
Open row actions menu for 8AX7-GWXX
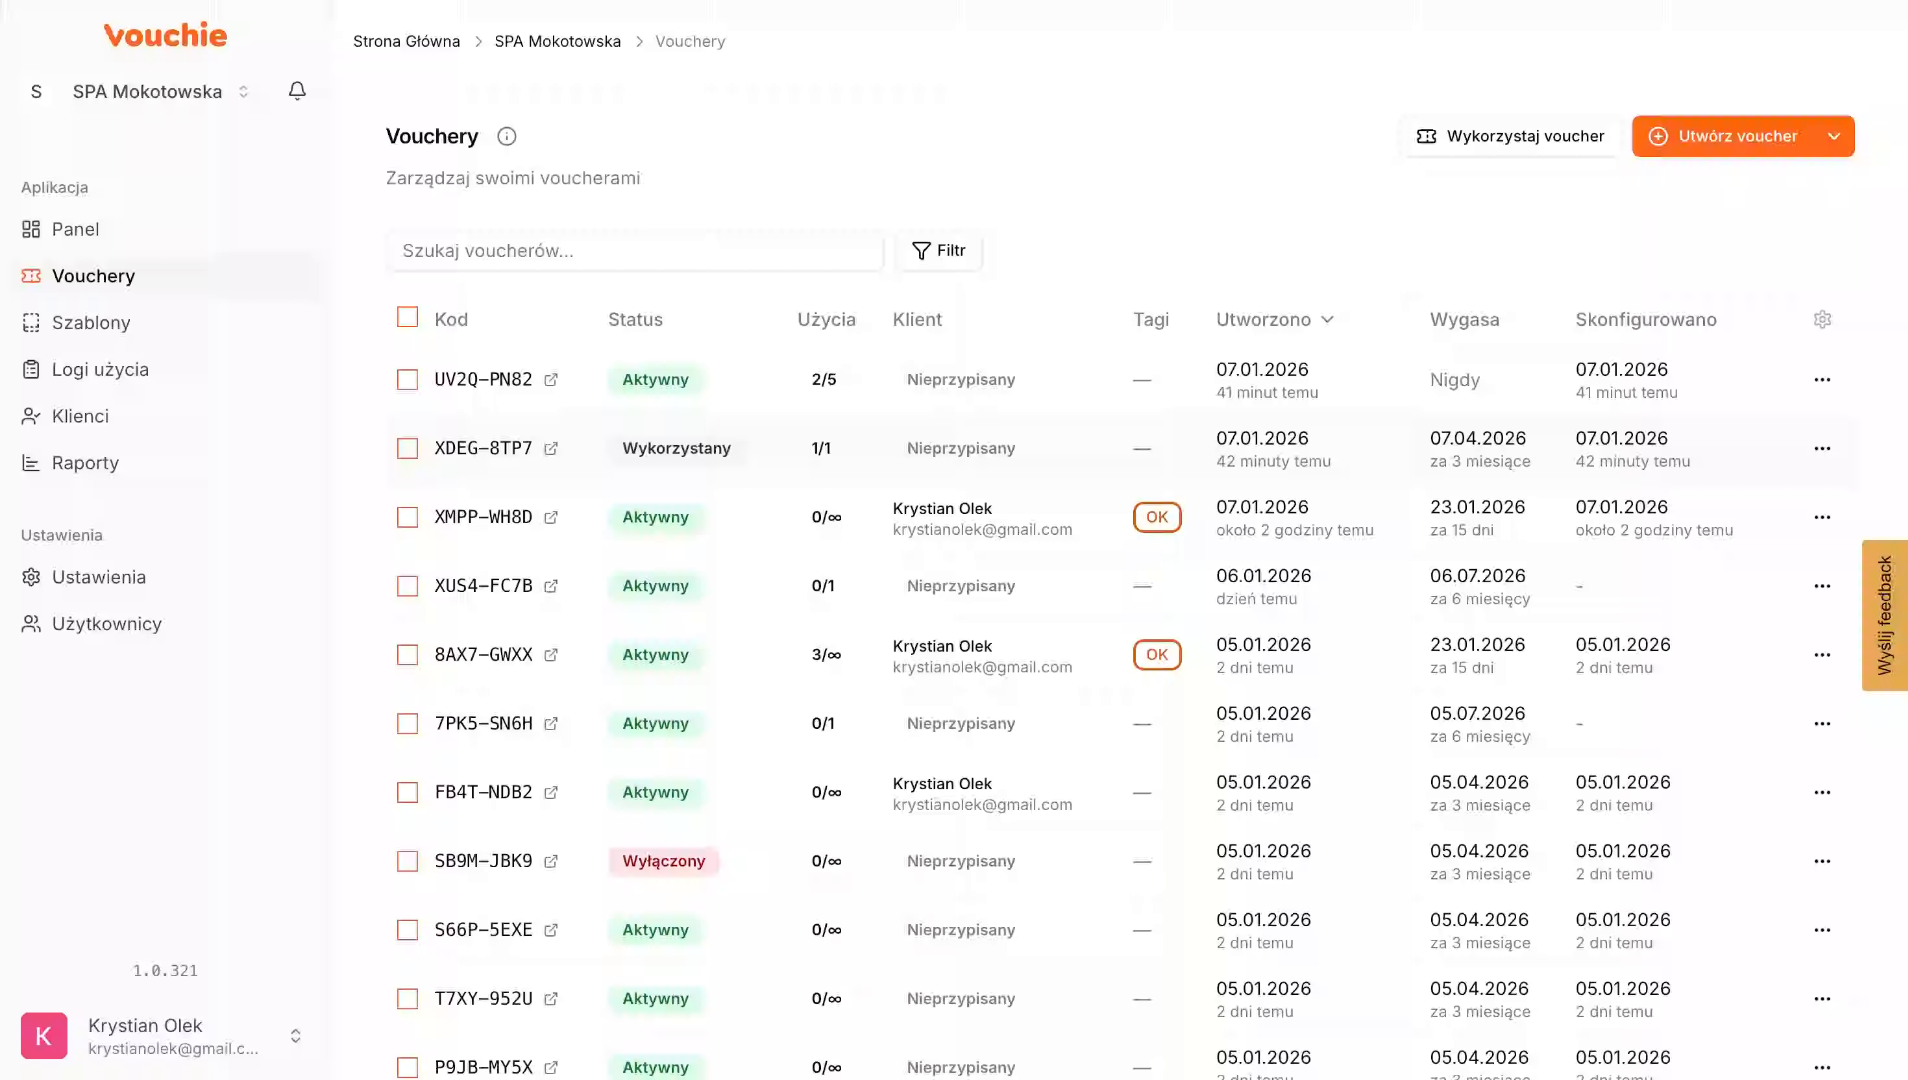pos(1822,655)
